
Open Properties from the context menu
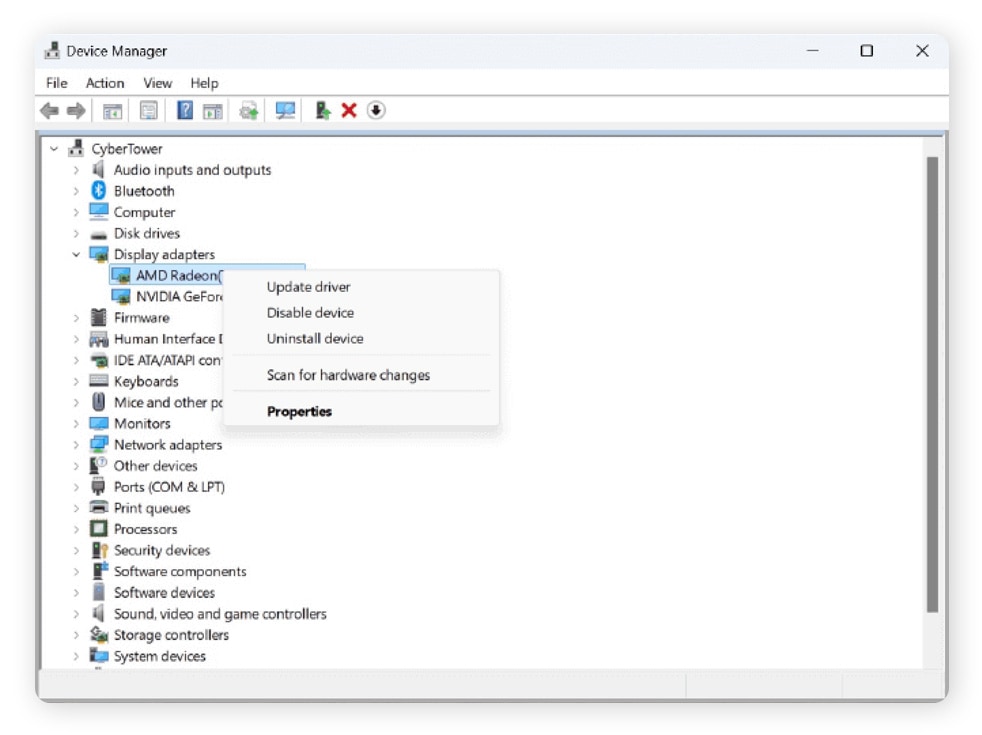[361, 411]
